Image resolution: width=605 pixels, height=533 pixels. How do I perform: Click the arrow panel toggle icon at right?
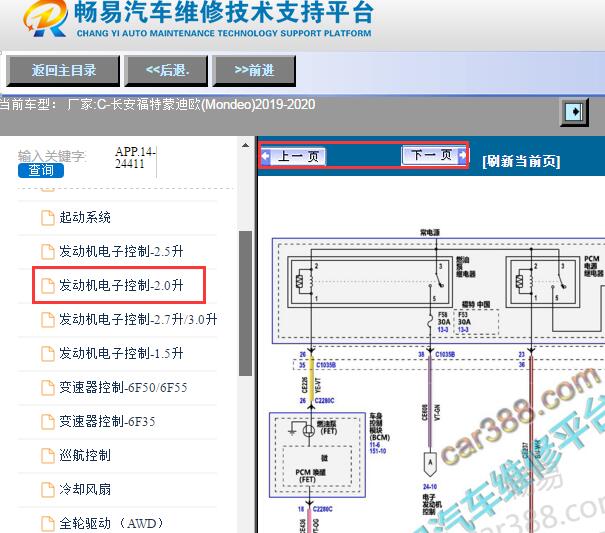(574, 112)
